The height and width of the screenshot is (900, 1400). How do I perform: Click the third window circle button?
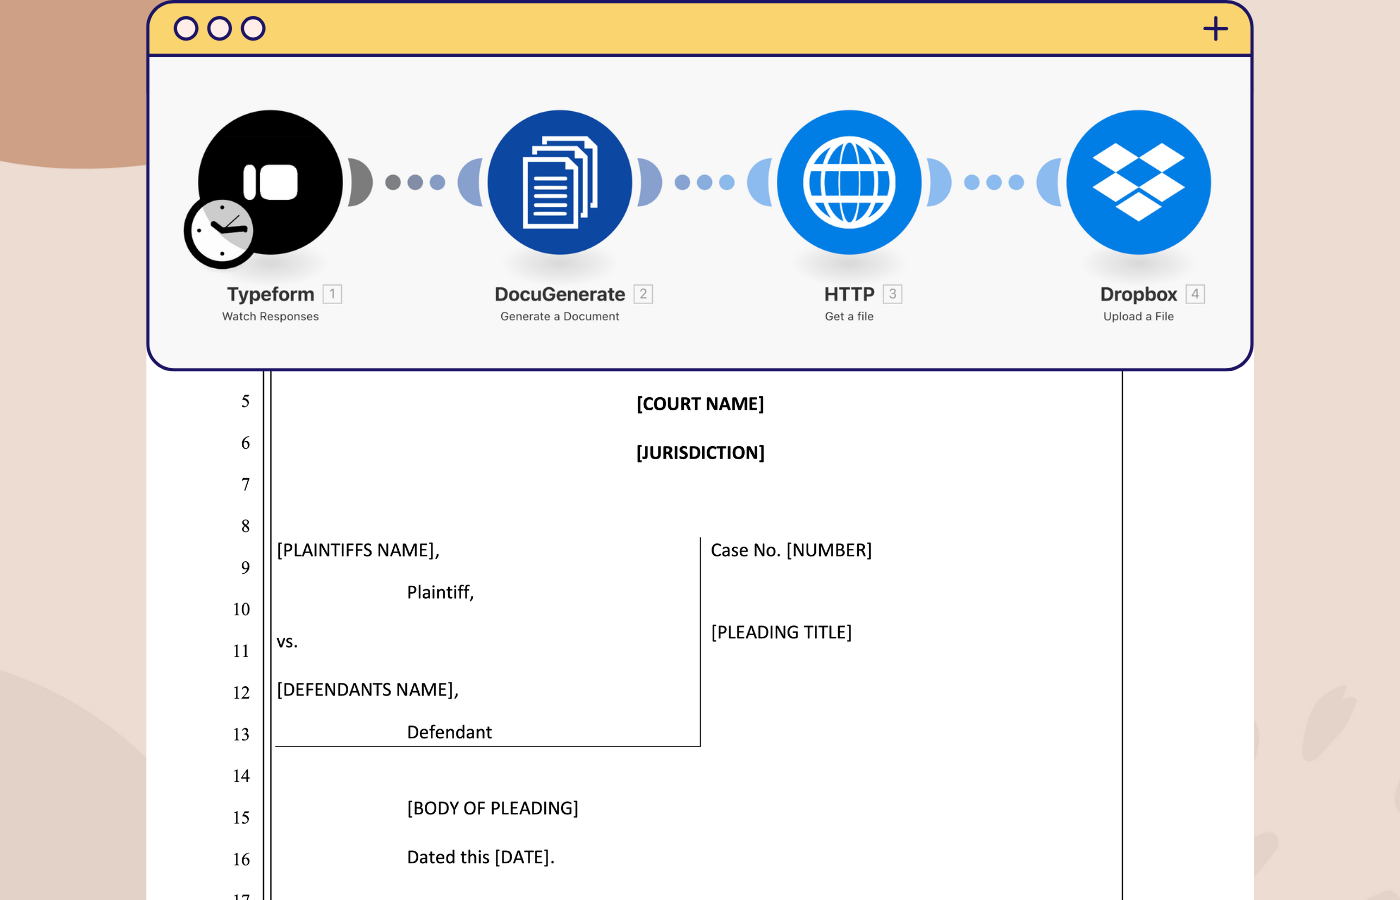point(254,28)
